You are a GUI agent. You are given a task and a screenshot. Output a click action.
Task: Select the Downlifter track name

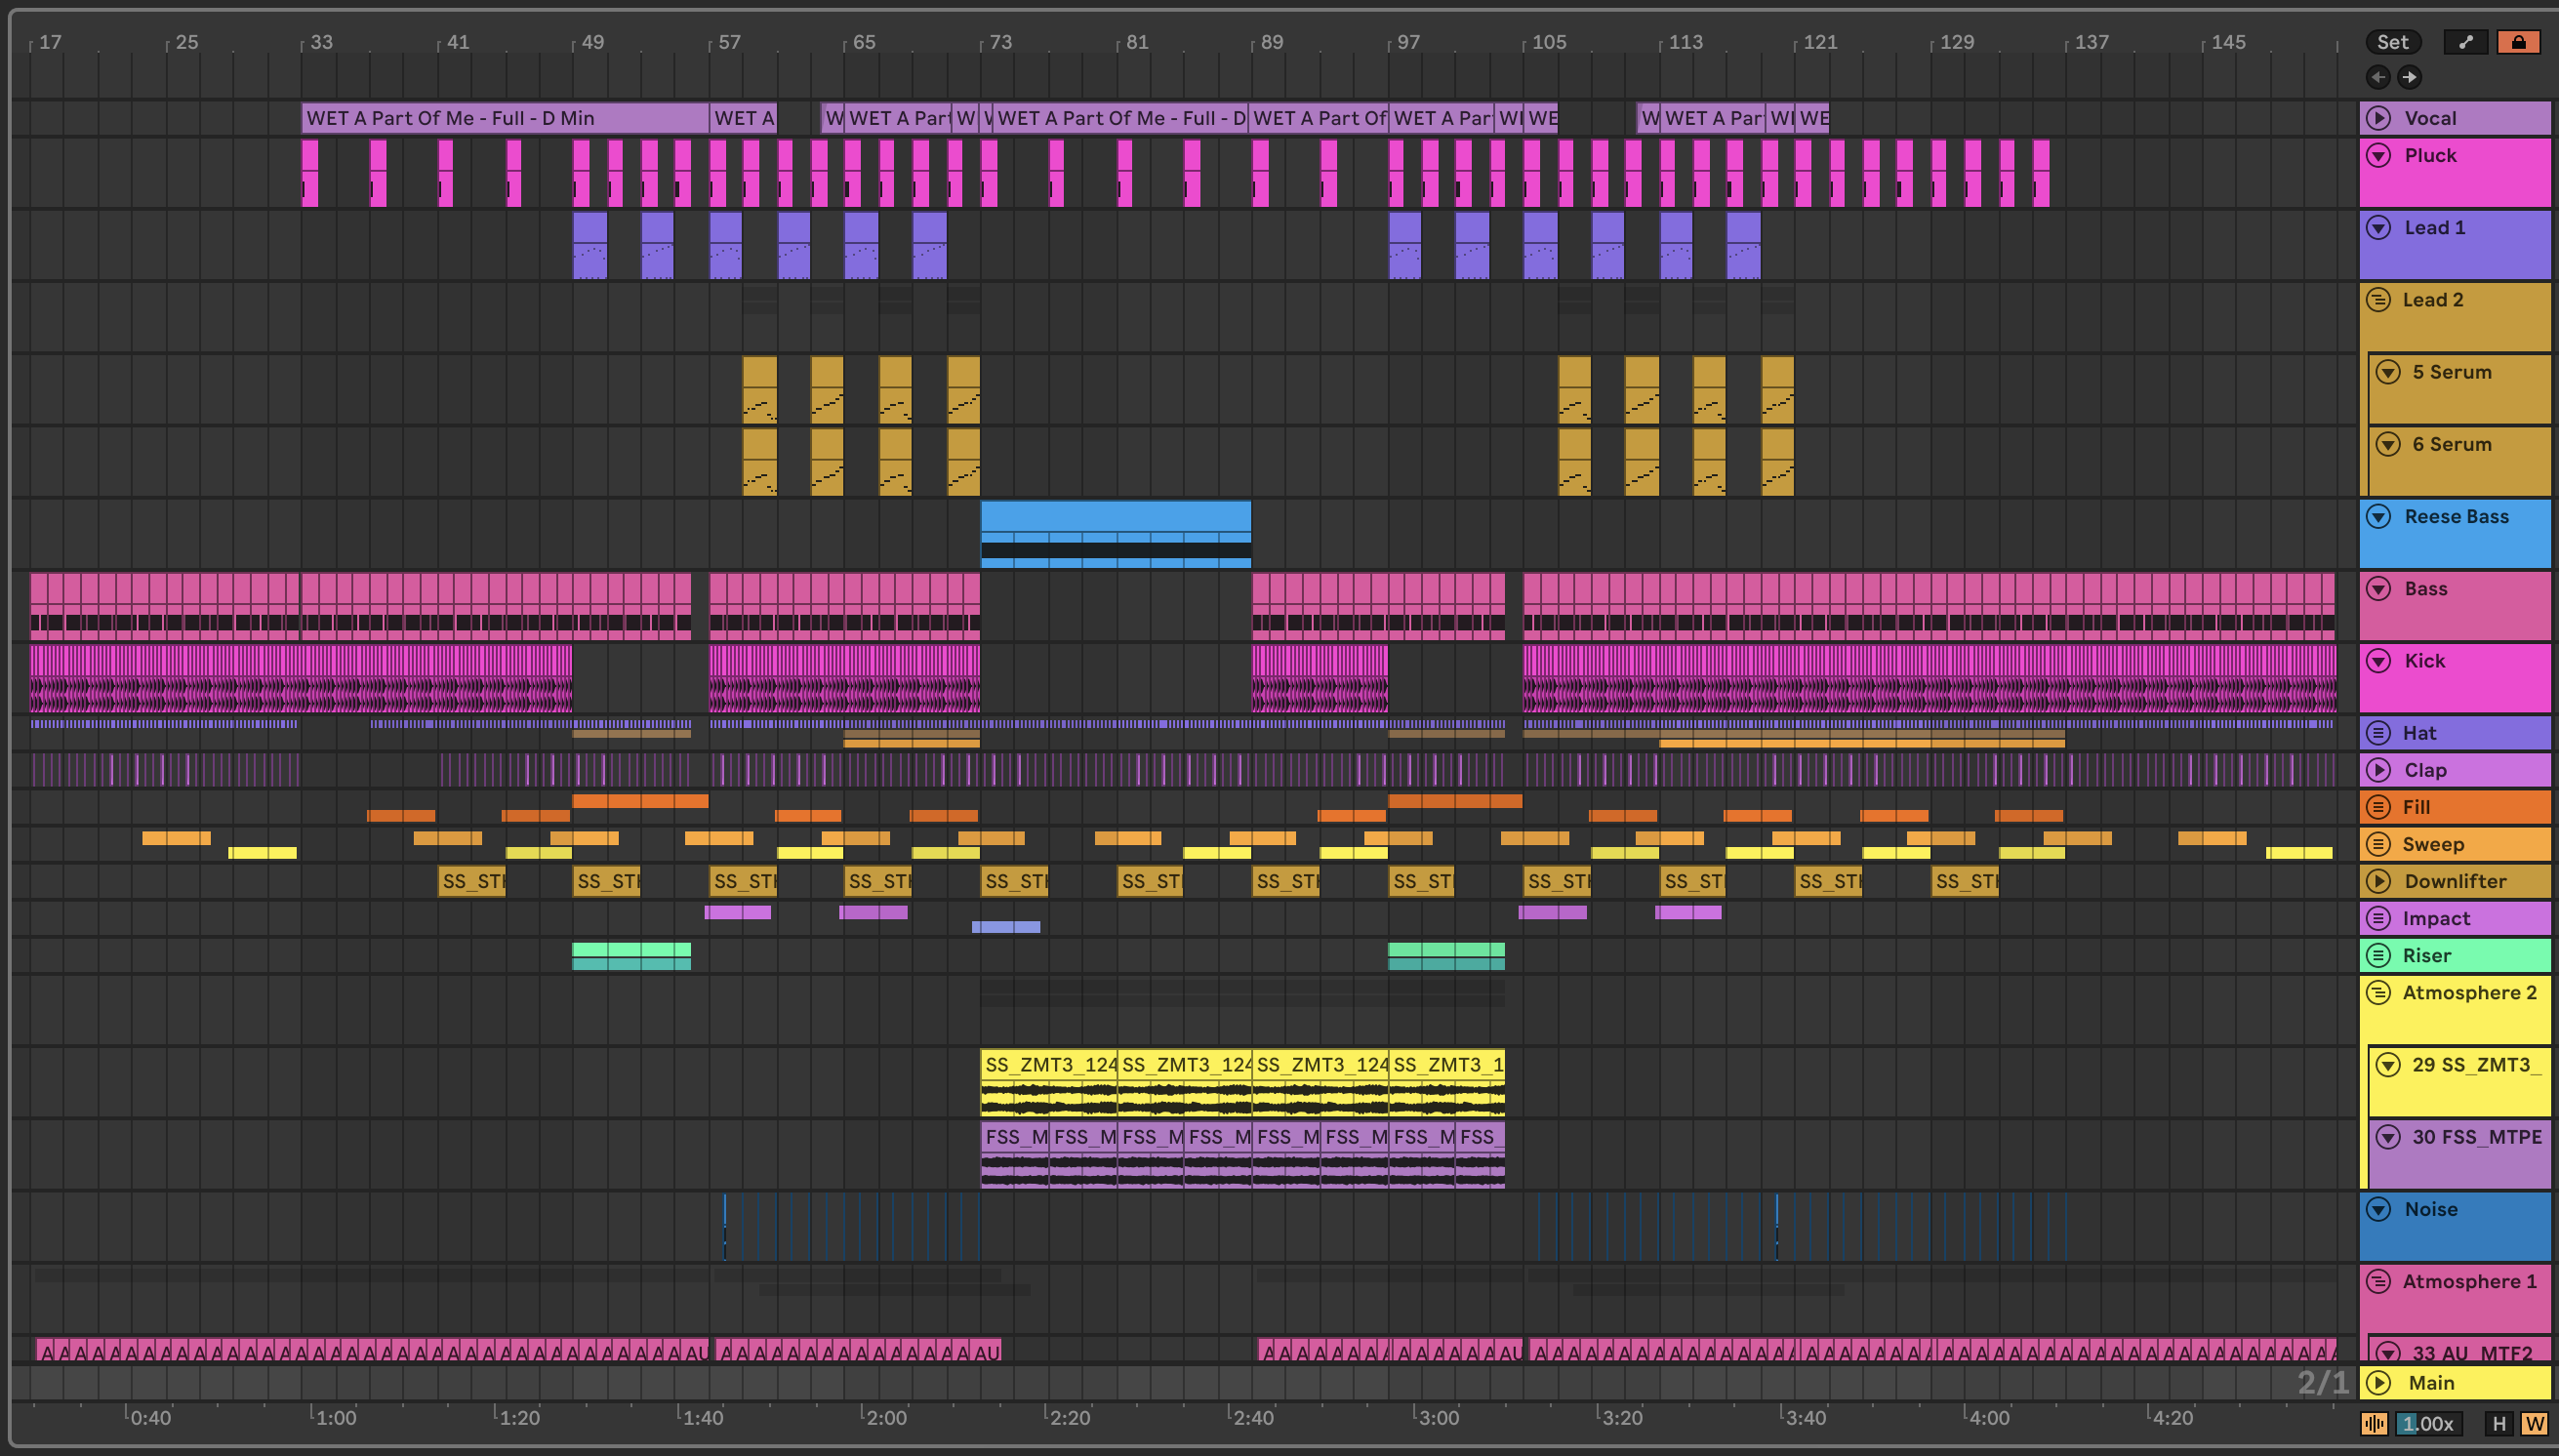pyautogui.click(x=2455, y=881)
